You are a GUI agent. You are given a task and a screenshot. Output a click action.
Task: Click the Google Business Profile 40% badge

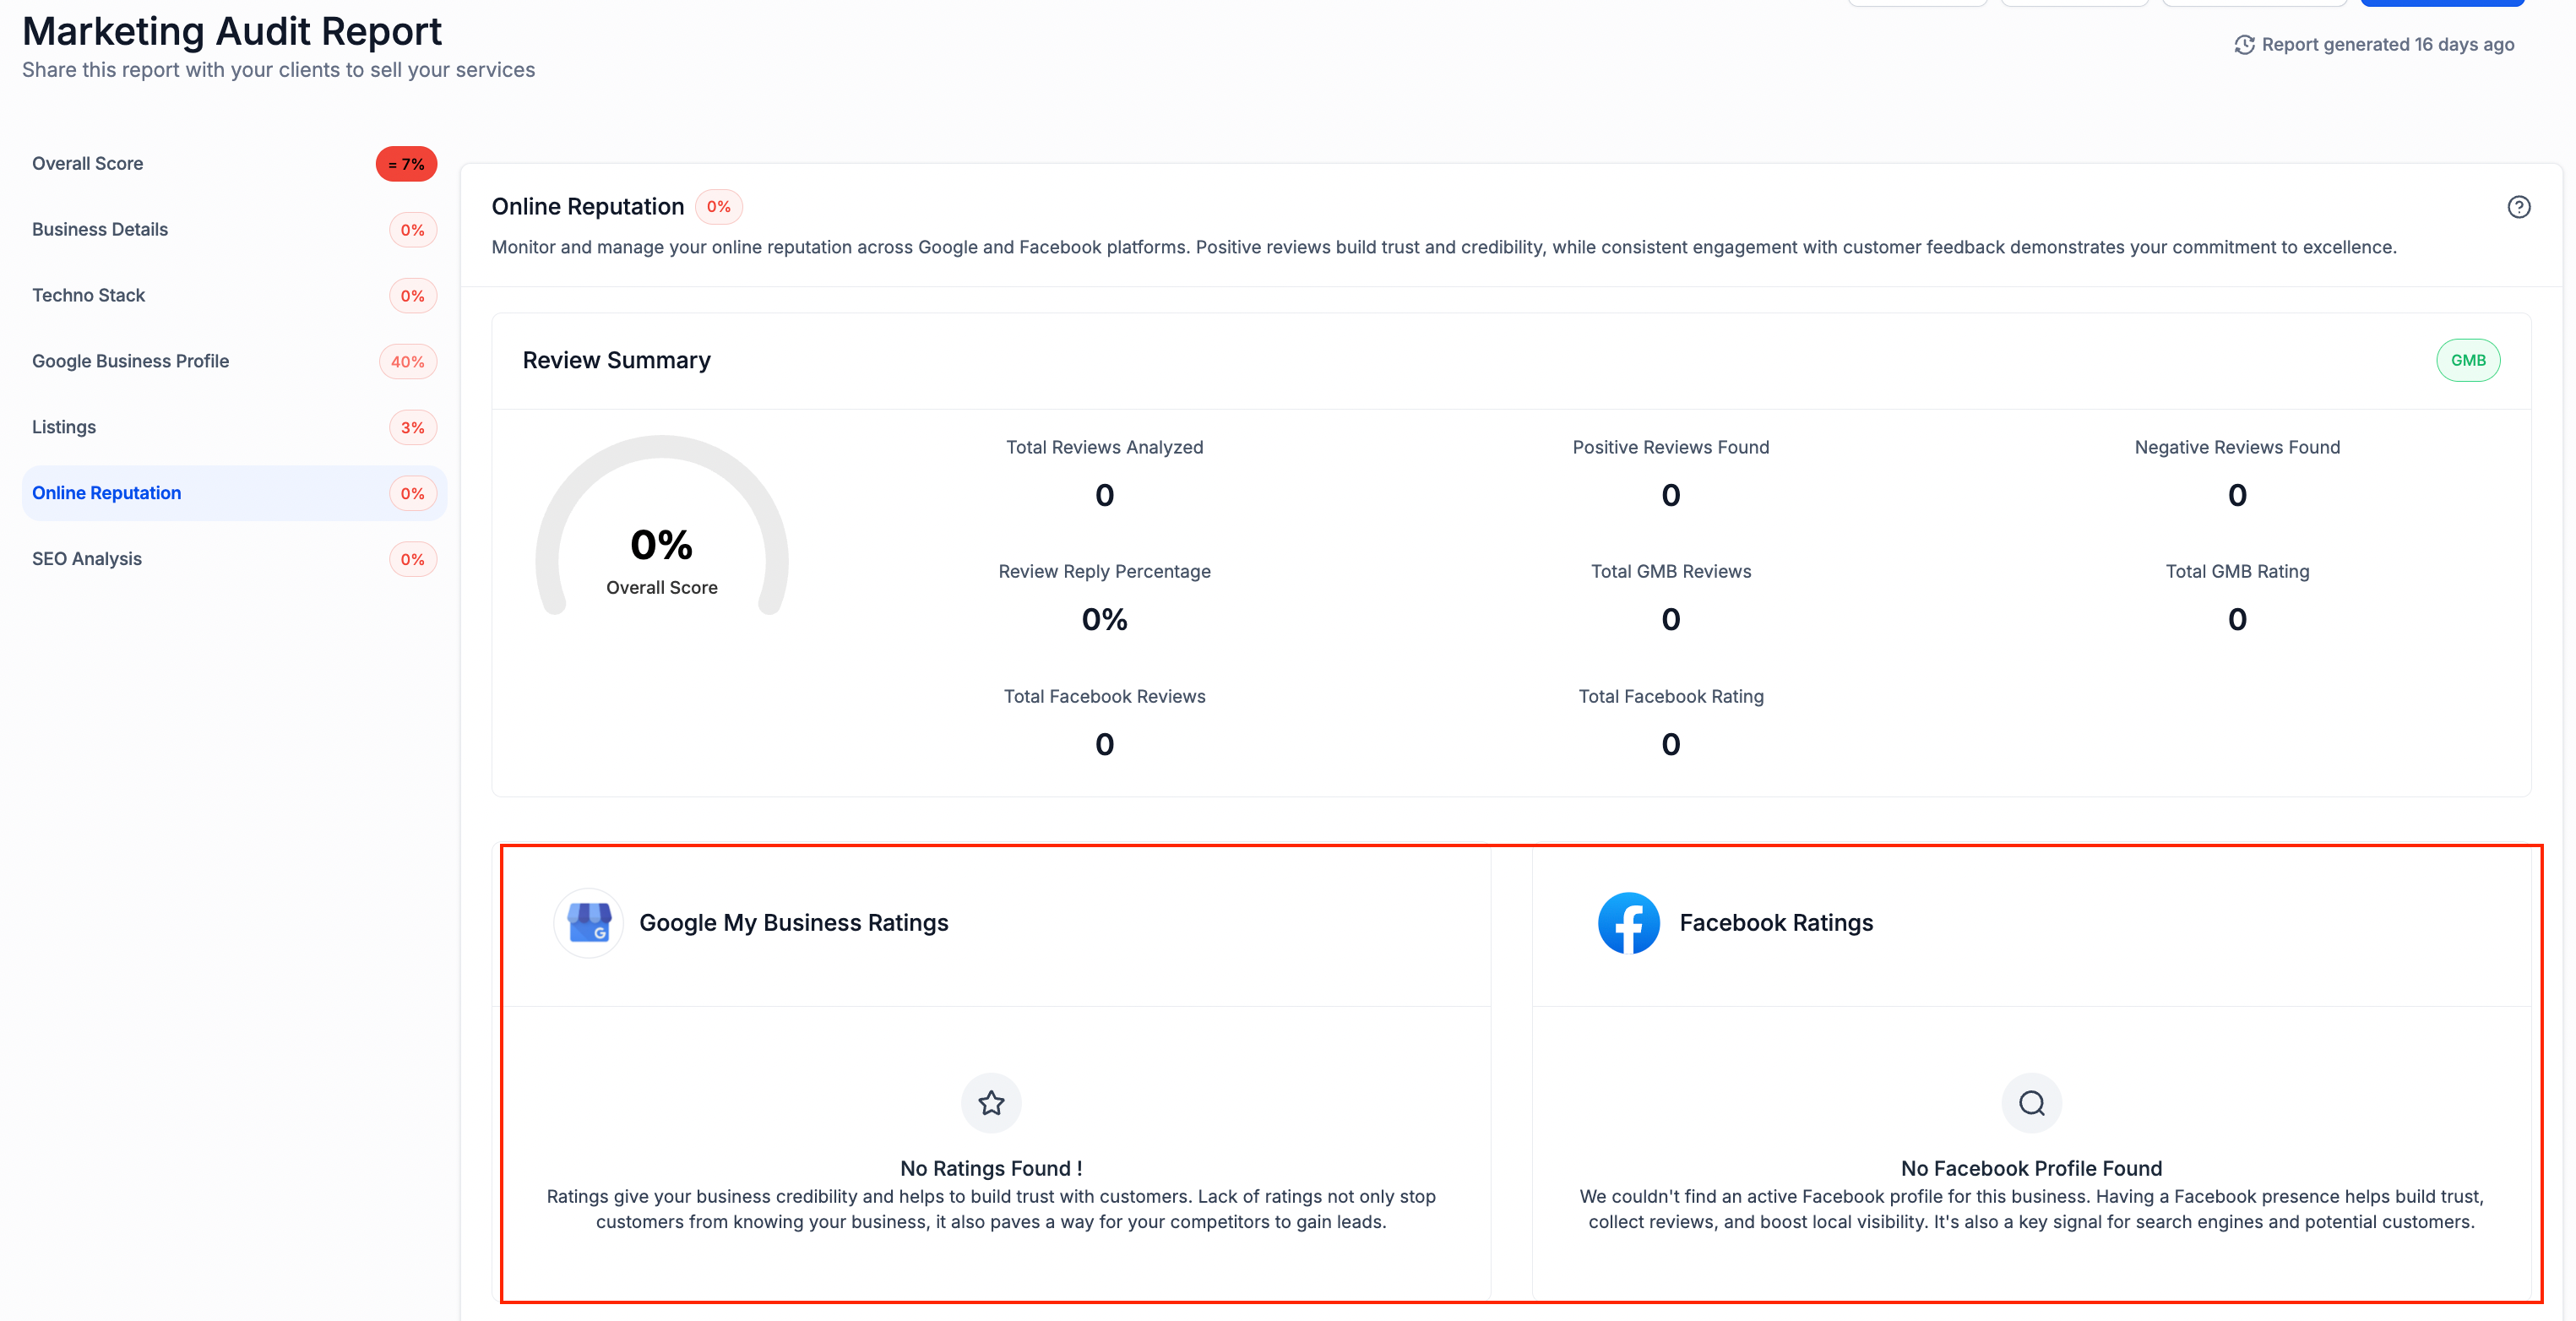point(407,362)
